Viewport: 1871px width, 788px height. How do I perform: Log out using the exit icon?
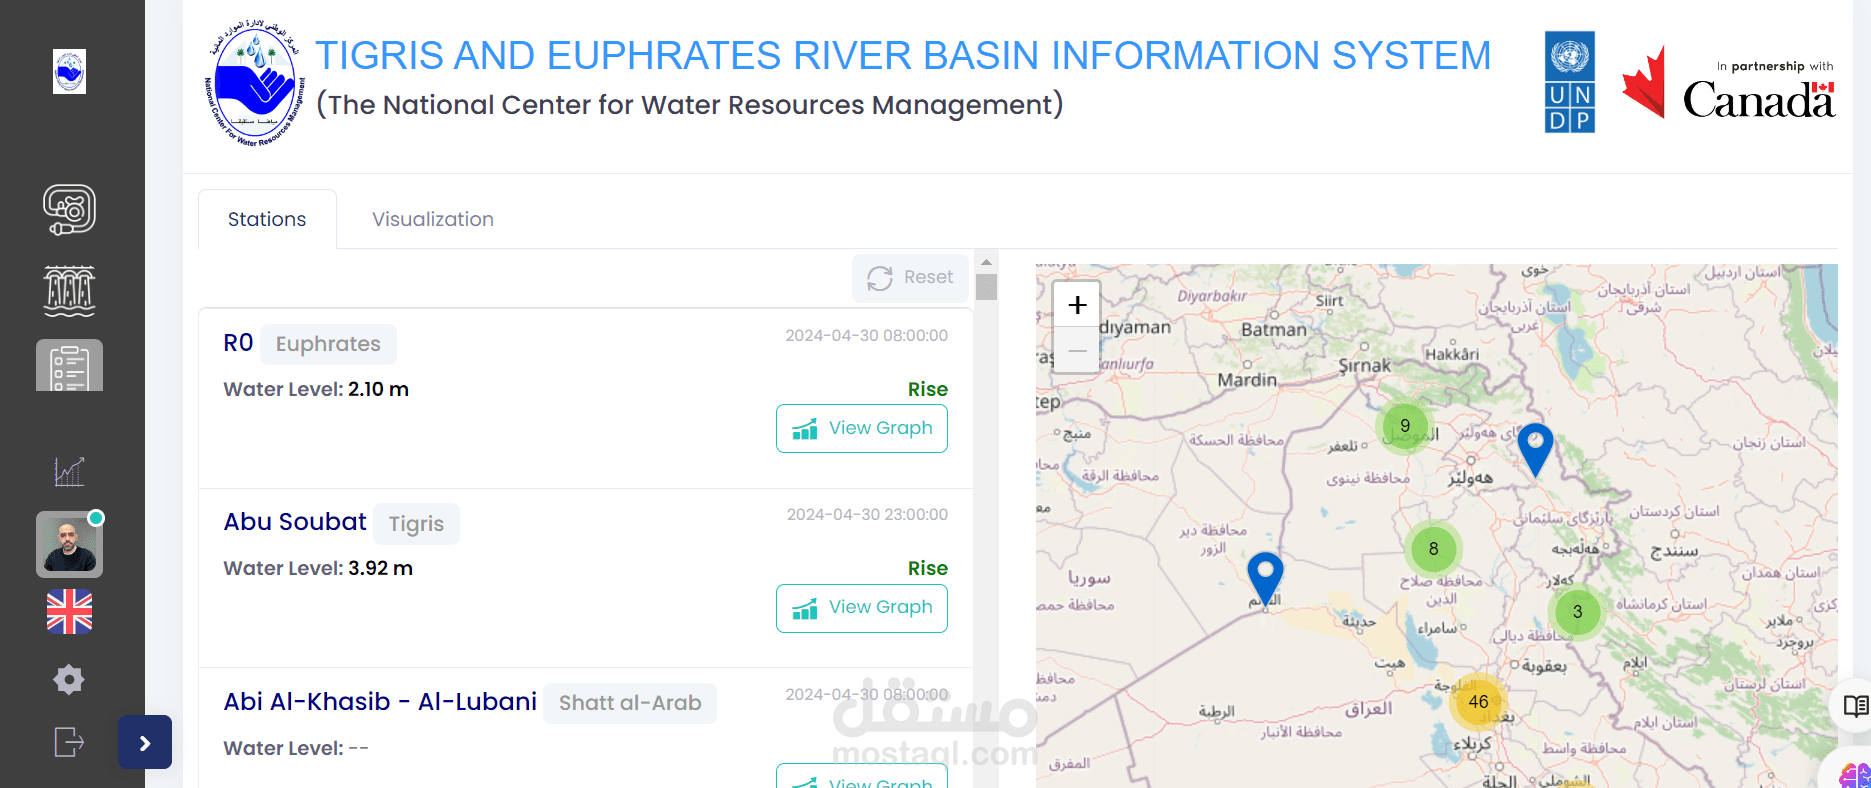(69, 742)
